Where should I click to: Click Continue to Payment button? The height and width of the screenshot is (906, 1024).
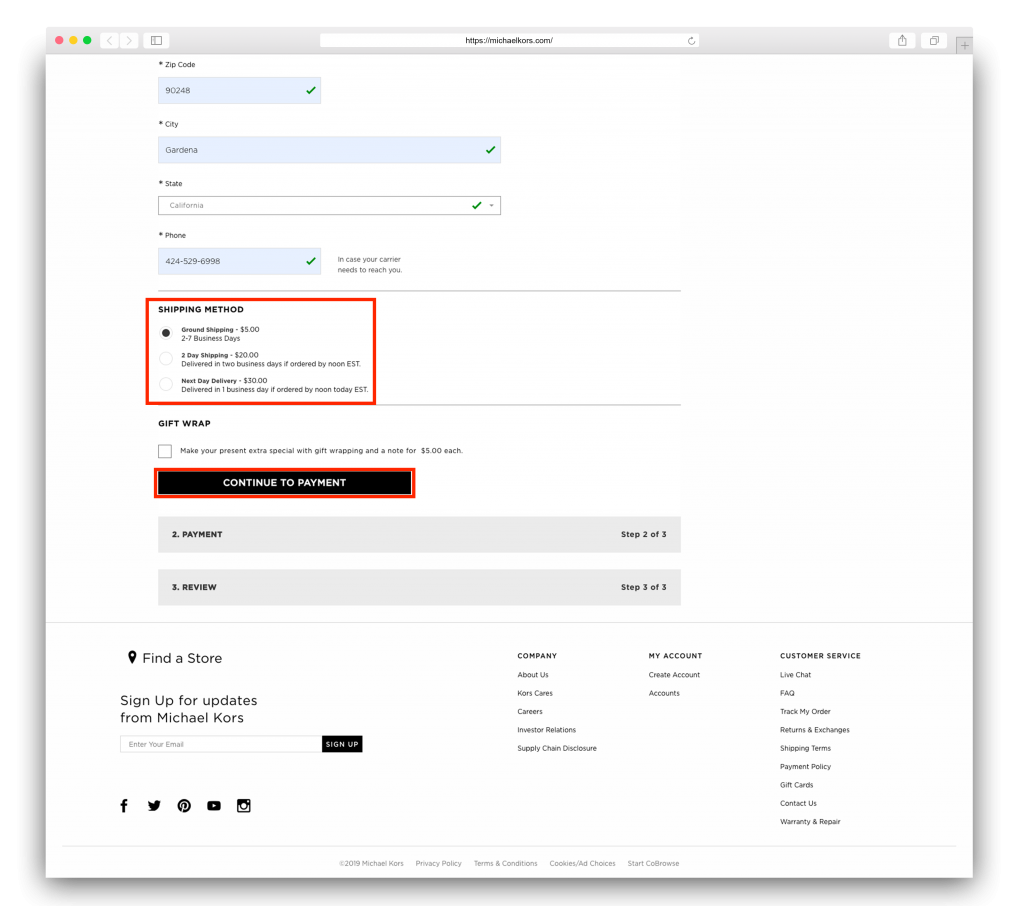tap(285, 483)
